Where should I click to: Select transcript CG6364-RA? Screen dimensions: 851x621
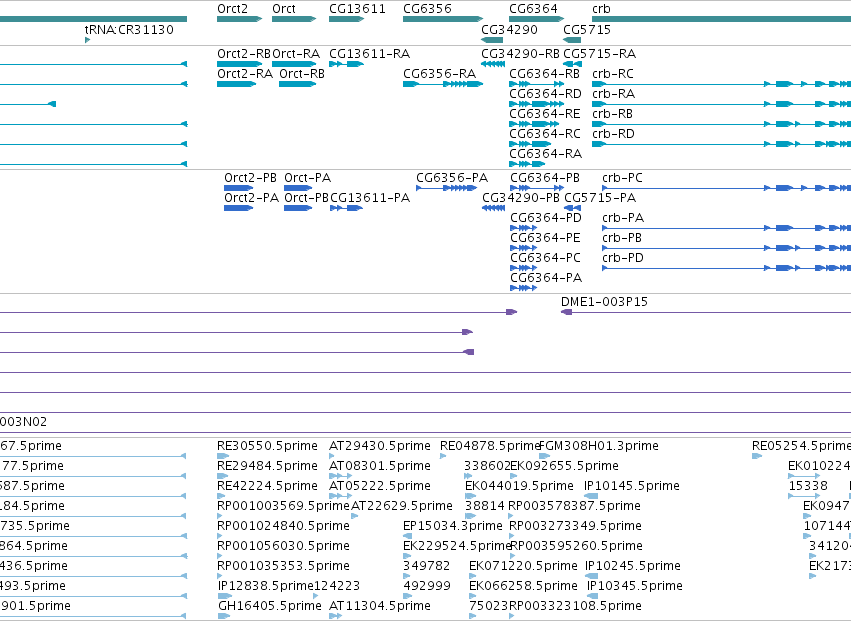pos(545,154)
